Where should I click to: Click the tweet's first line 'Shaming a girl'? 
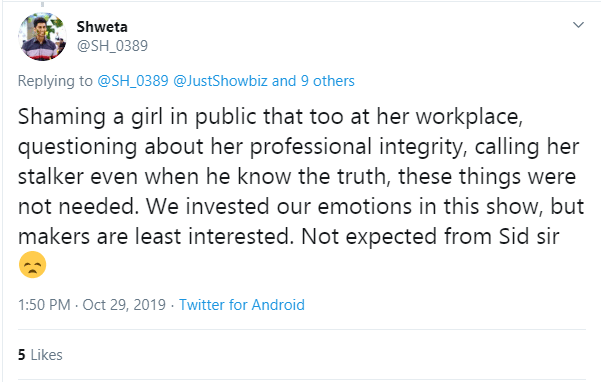coord(91,116)
